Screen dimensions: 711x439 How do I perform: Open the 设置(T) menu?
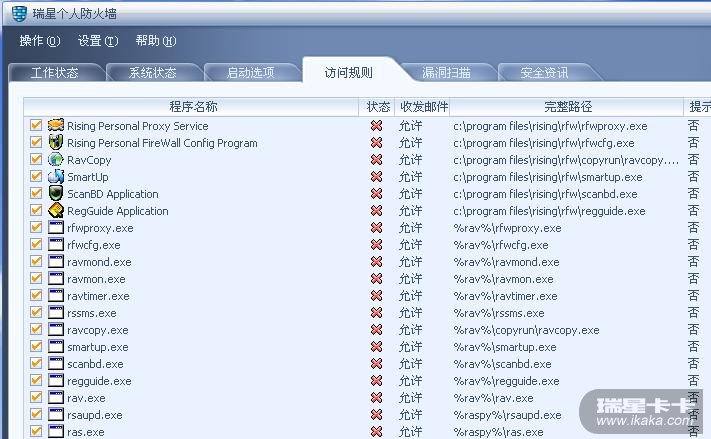click(98, 41)
